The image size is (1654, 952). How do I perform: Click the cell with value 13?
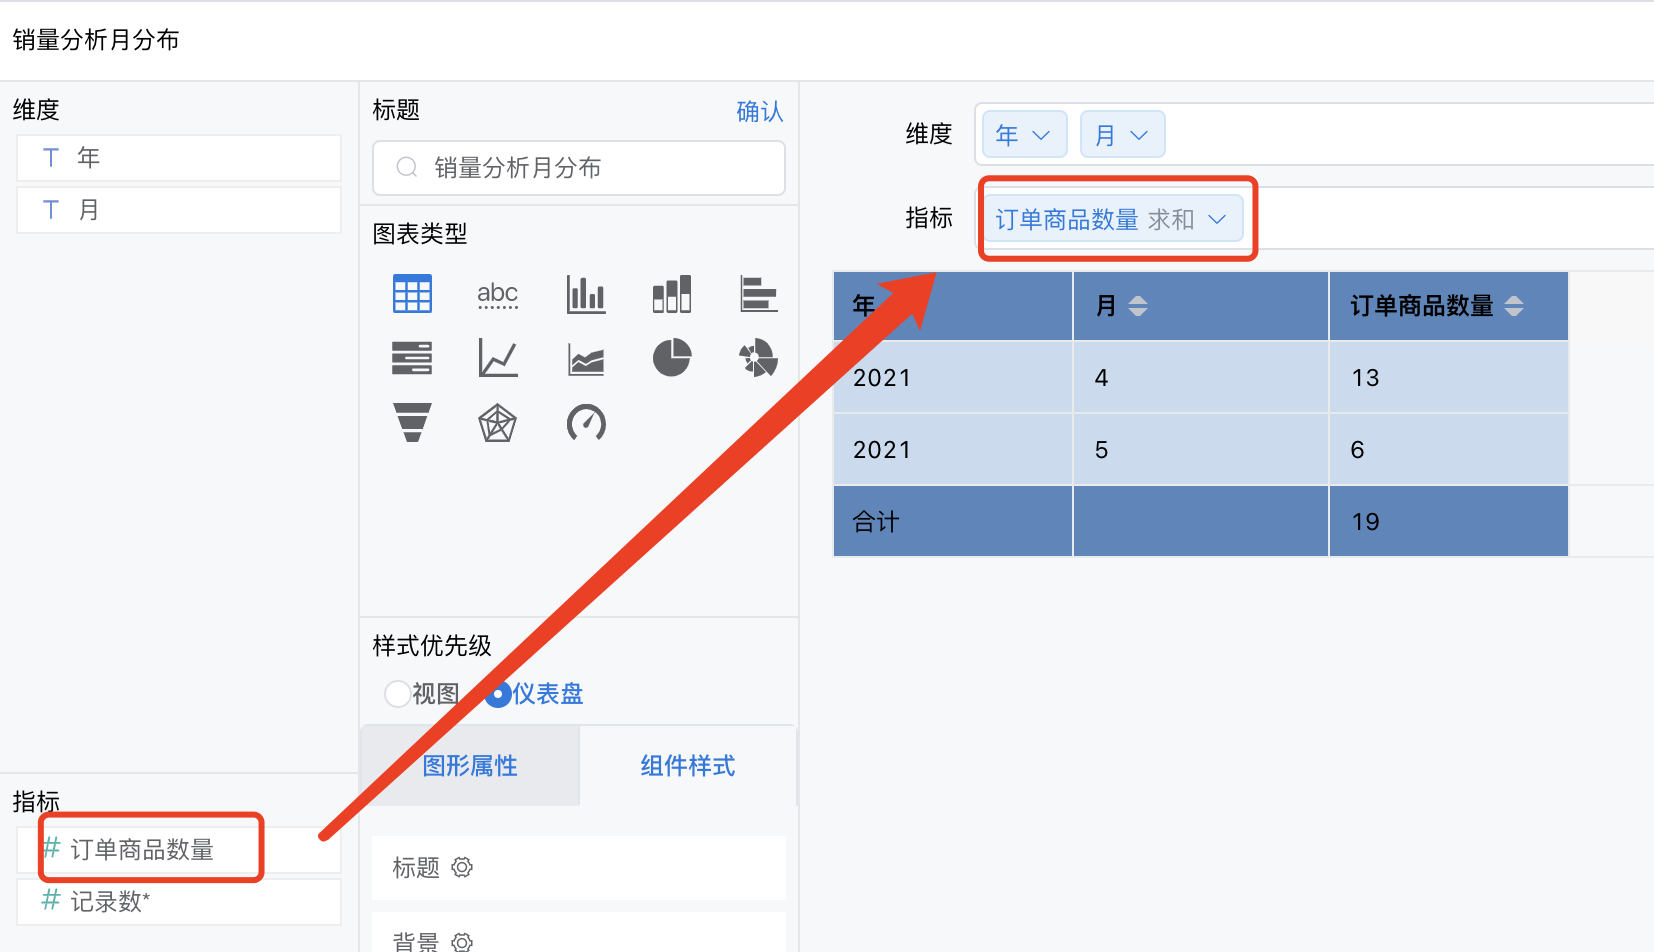(1449, 378)
